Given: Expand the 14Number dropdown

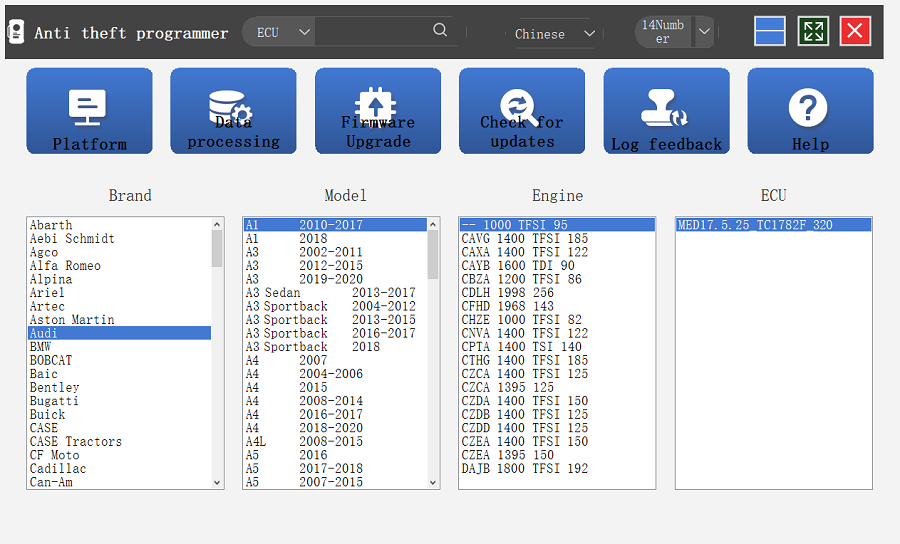Looking at the screenshot, I should pos(704,32).
